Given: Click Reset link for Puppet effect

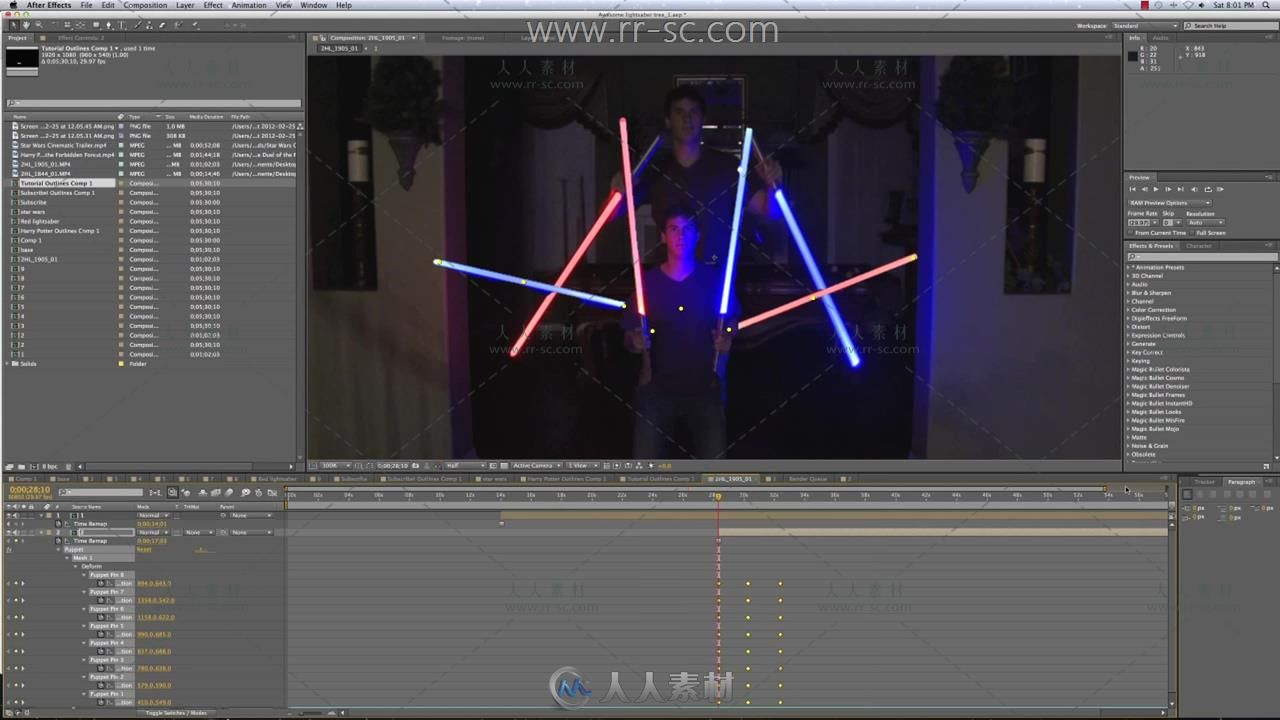Looking at the screenshot, I should pyautogui.click(x=144, y=549).
